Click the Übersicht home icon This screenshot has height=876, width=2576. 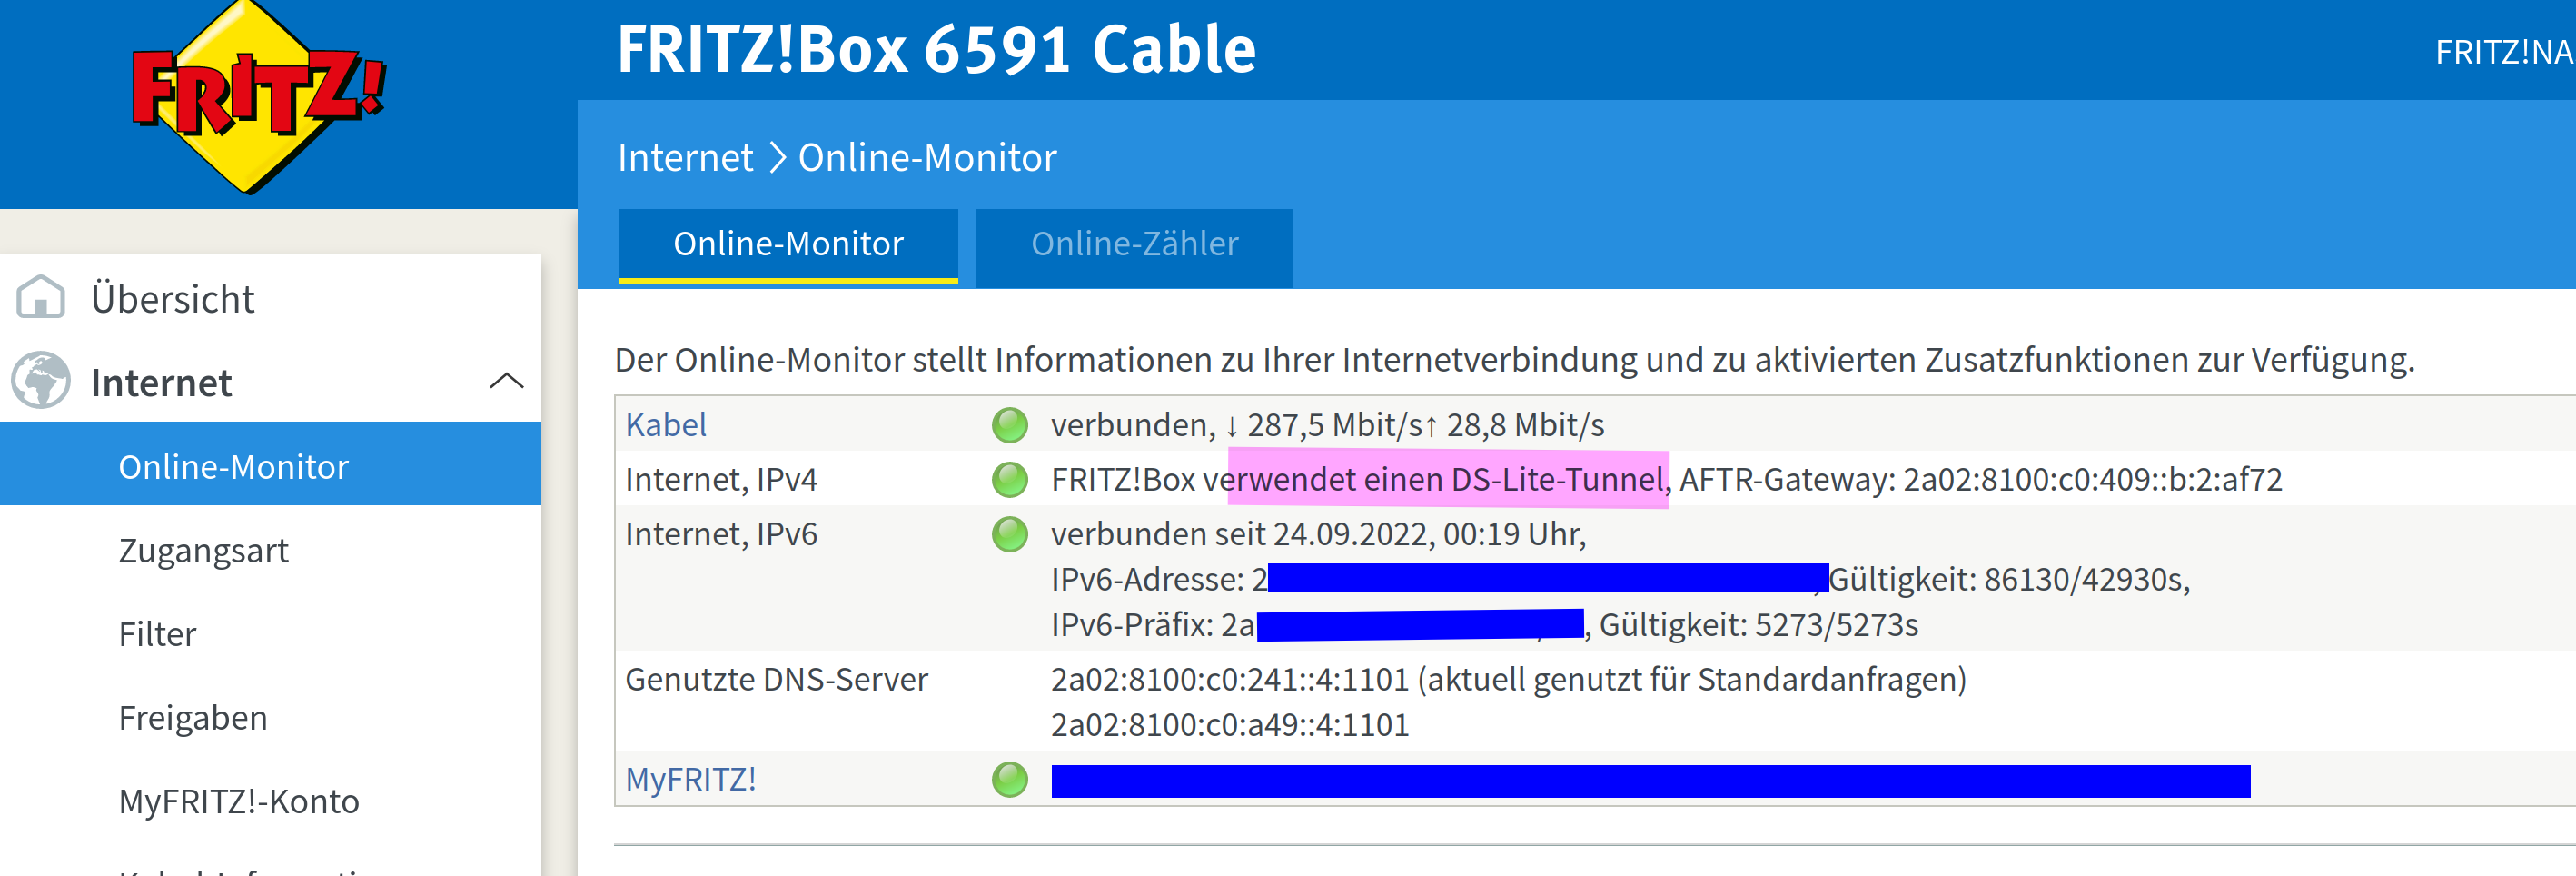click(41, 297)
